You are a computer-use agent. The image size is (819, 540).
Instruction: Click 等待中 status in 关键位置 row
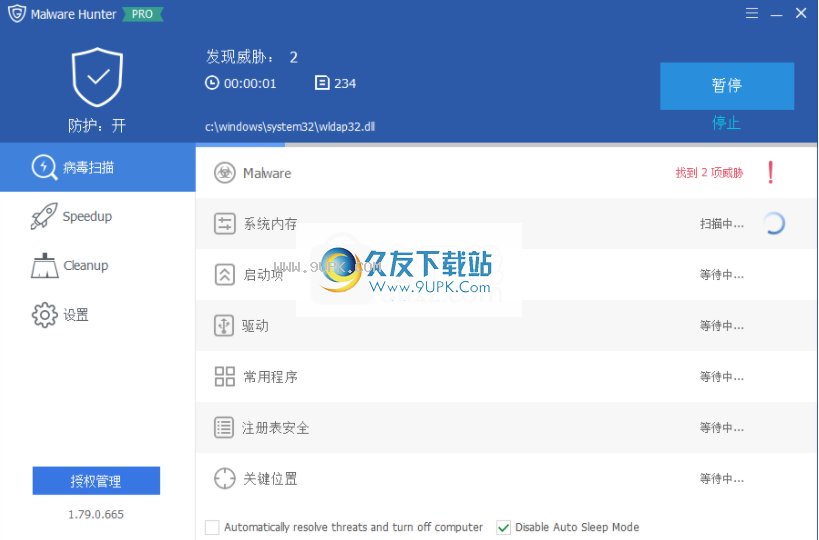722,479
